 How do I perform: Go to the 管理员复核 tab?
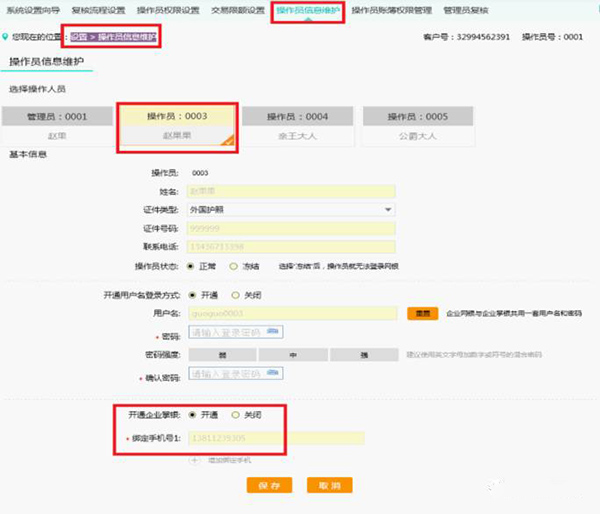coord(466,10)
